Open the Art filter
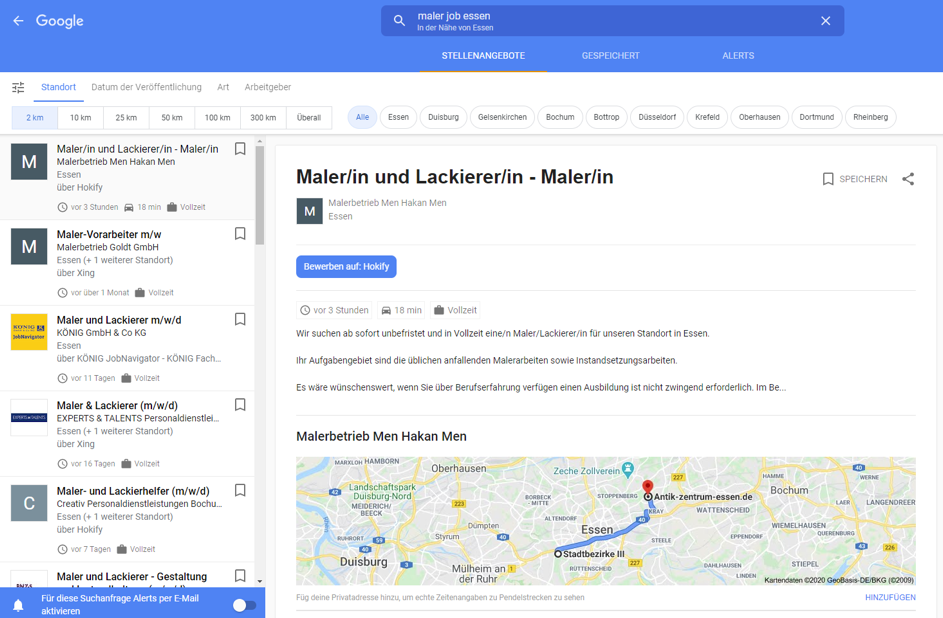Viewport: 943px width, 618px height. [x=223, y=87]
